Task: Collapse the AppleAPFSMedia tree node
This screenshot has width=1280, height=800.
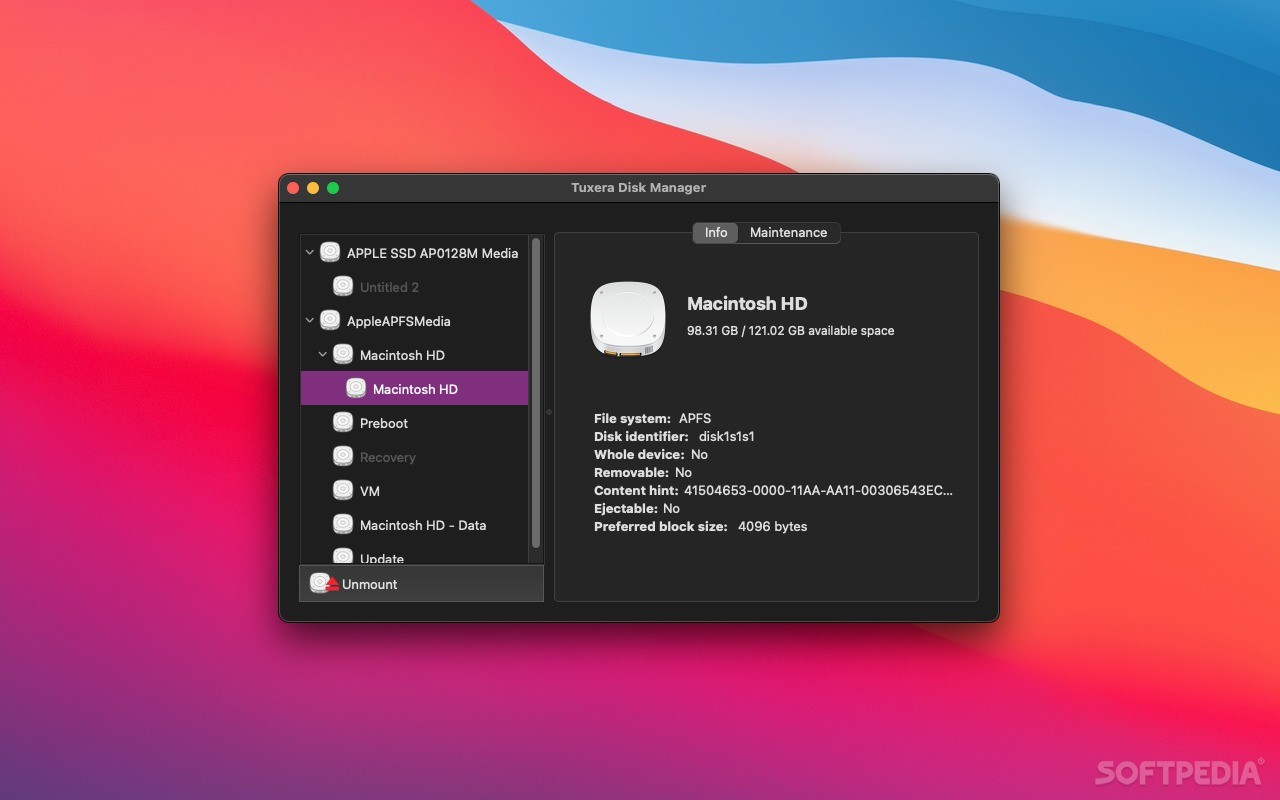Action: point(309,321)
